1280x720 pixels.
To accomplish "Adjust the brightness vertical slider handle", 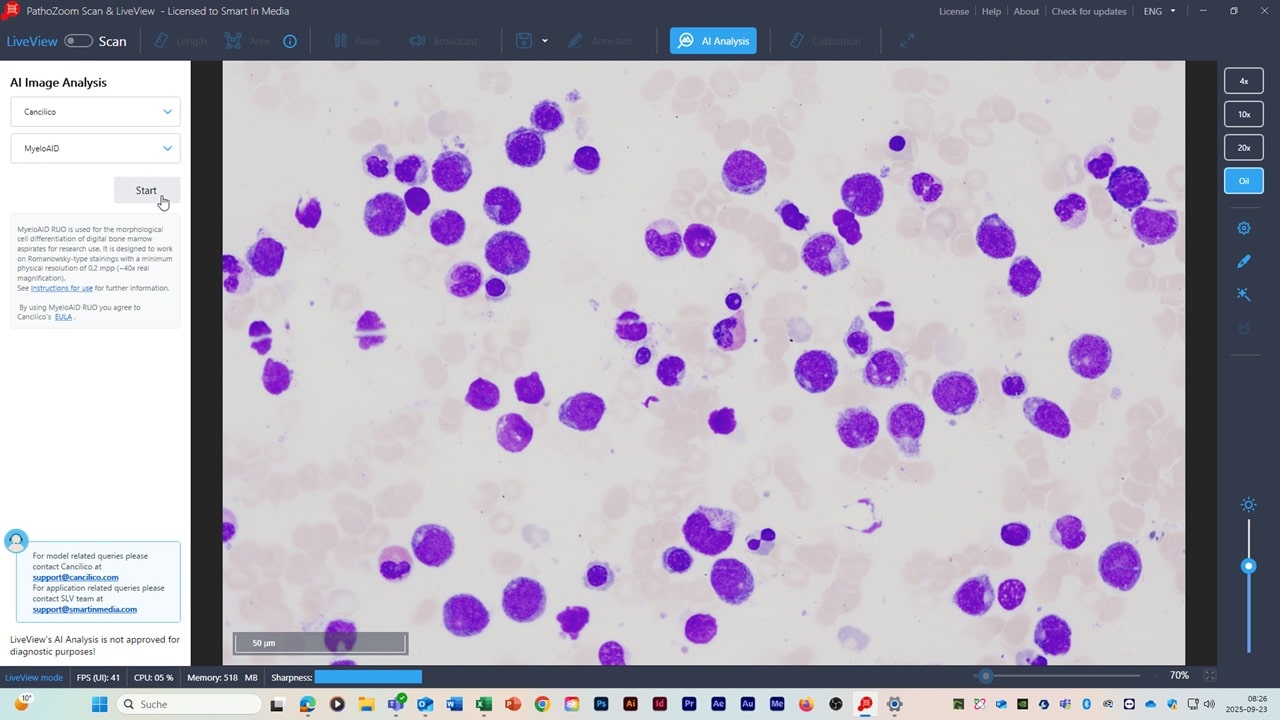I will [1248, 566].
